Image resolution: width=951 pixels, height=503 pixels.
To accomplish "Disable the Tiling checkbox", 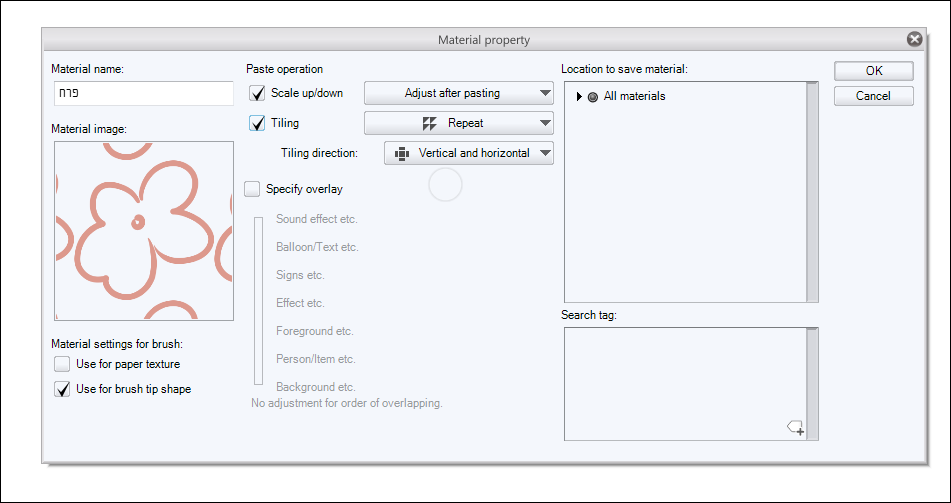I will tap(257, 123).
